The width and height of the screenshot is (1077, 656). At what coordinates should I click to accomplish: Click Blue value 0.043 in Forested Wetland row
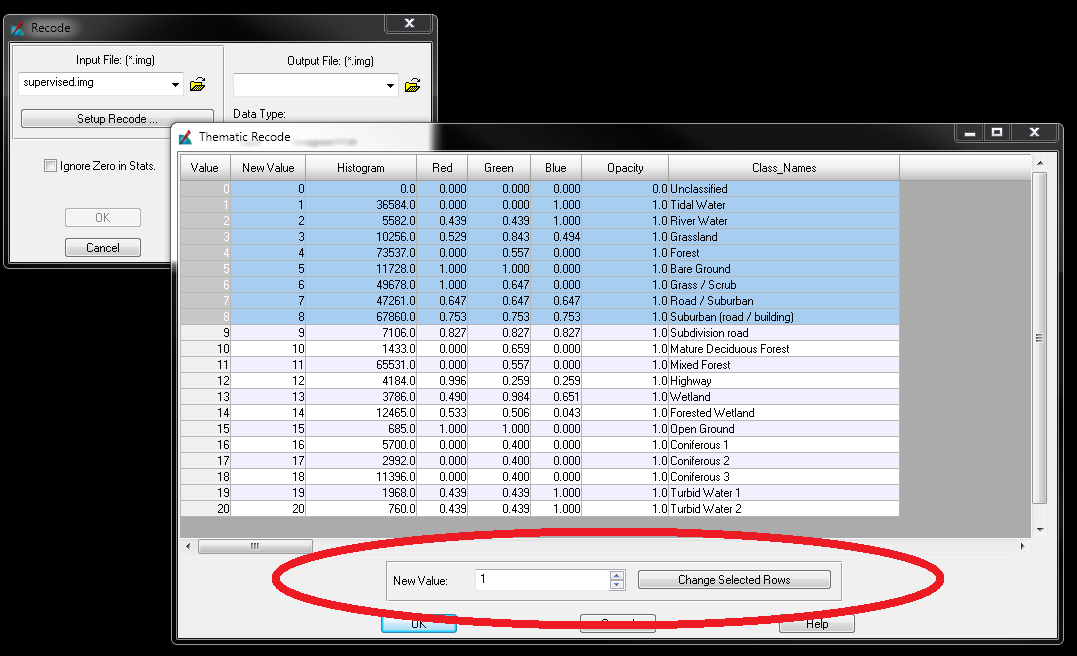(x=556, y=413)
